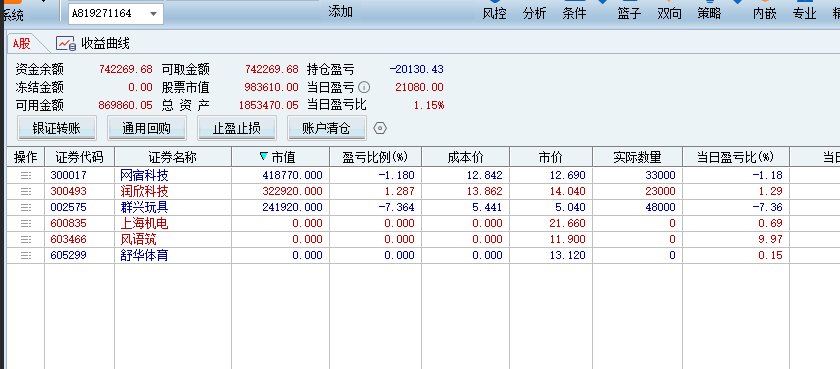
Task: Click quantity 48000 in 群兴玩具 row
Action: pyautogui.click(x=661, y=207)
